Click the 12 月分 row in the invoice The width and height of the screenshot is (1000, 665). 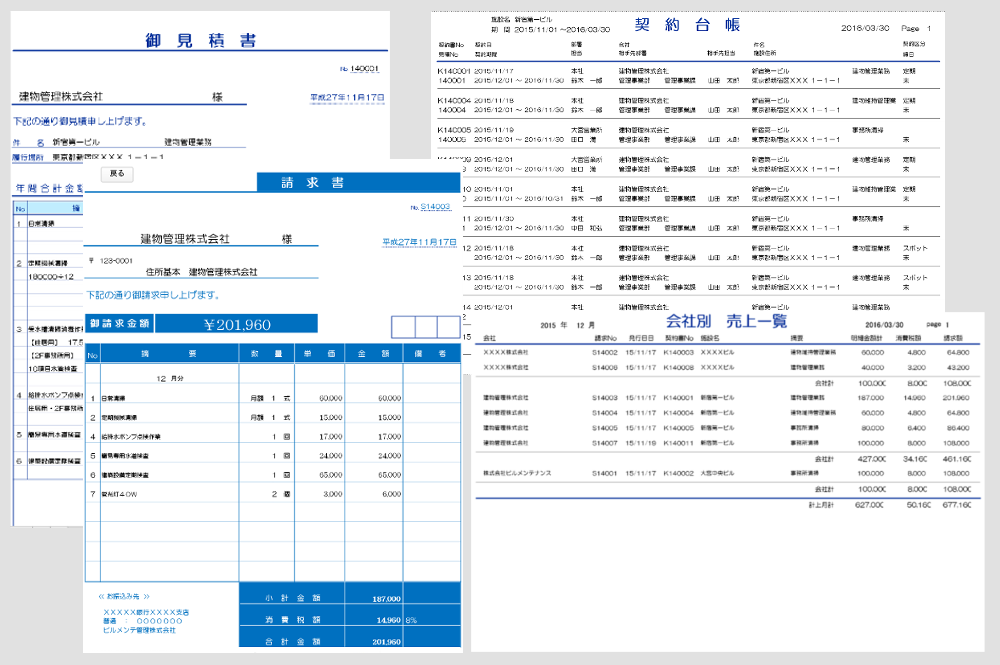170,379
